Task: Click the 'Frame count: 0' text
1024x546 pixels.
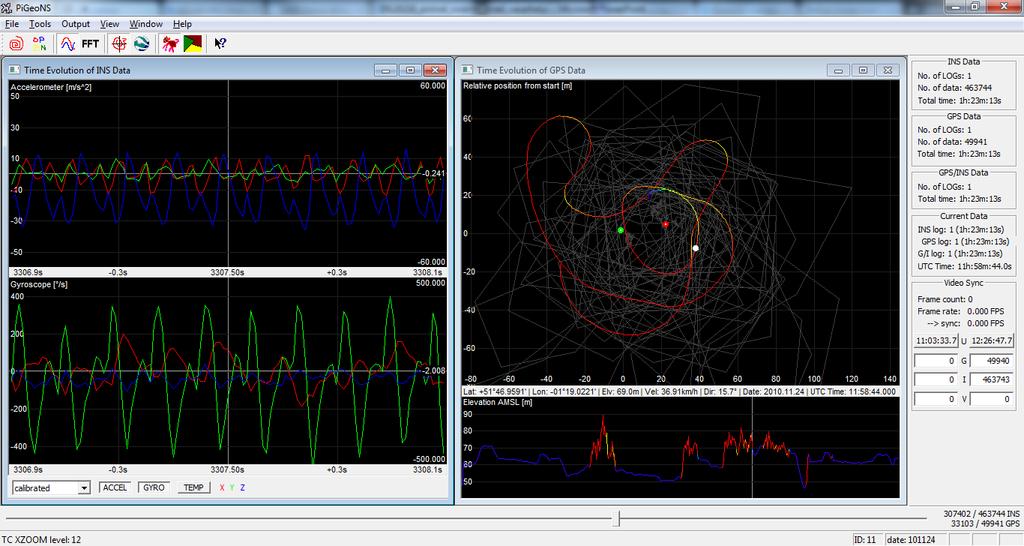Action: pyautogui.click(x=945, y=299)
